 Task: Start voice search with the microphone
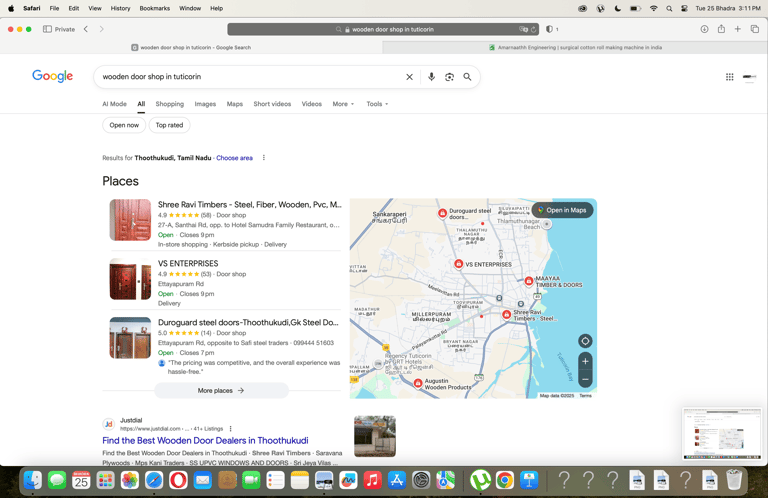point(431,77)
